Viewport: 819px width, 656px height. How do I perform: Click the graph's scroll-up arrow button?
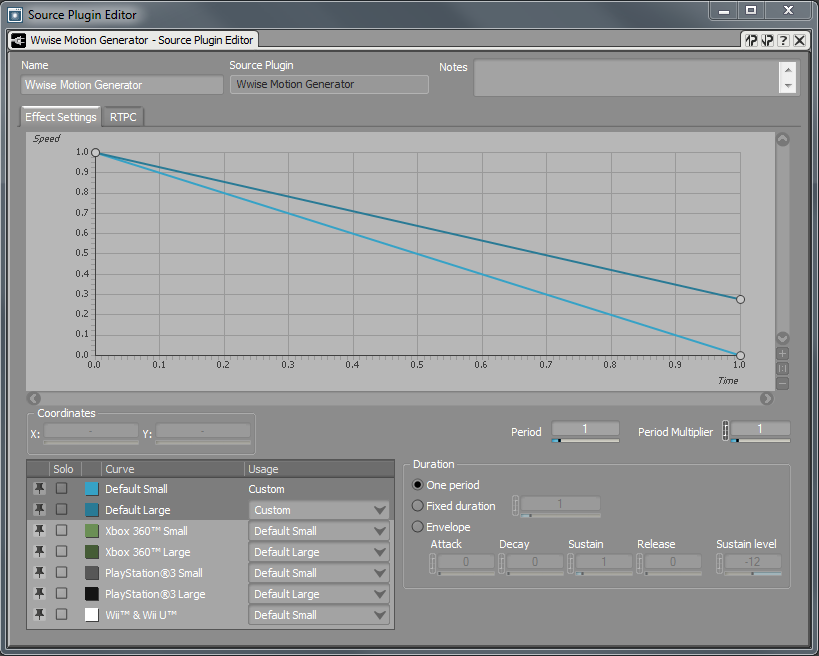coord(782,139)
